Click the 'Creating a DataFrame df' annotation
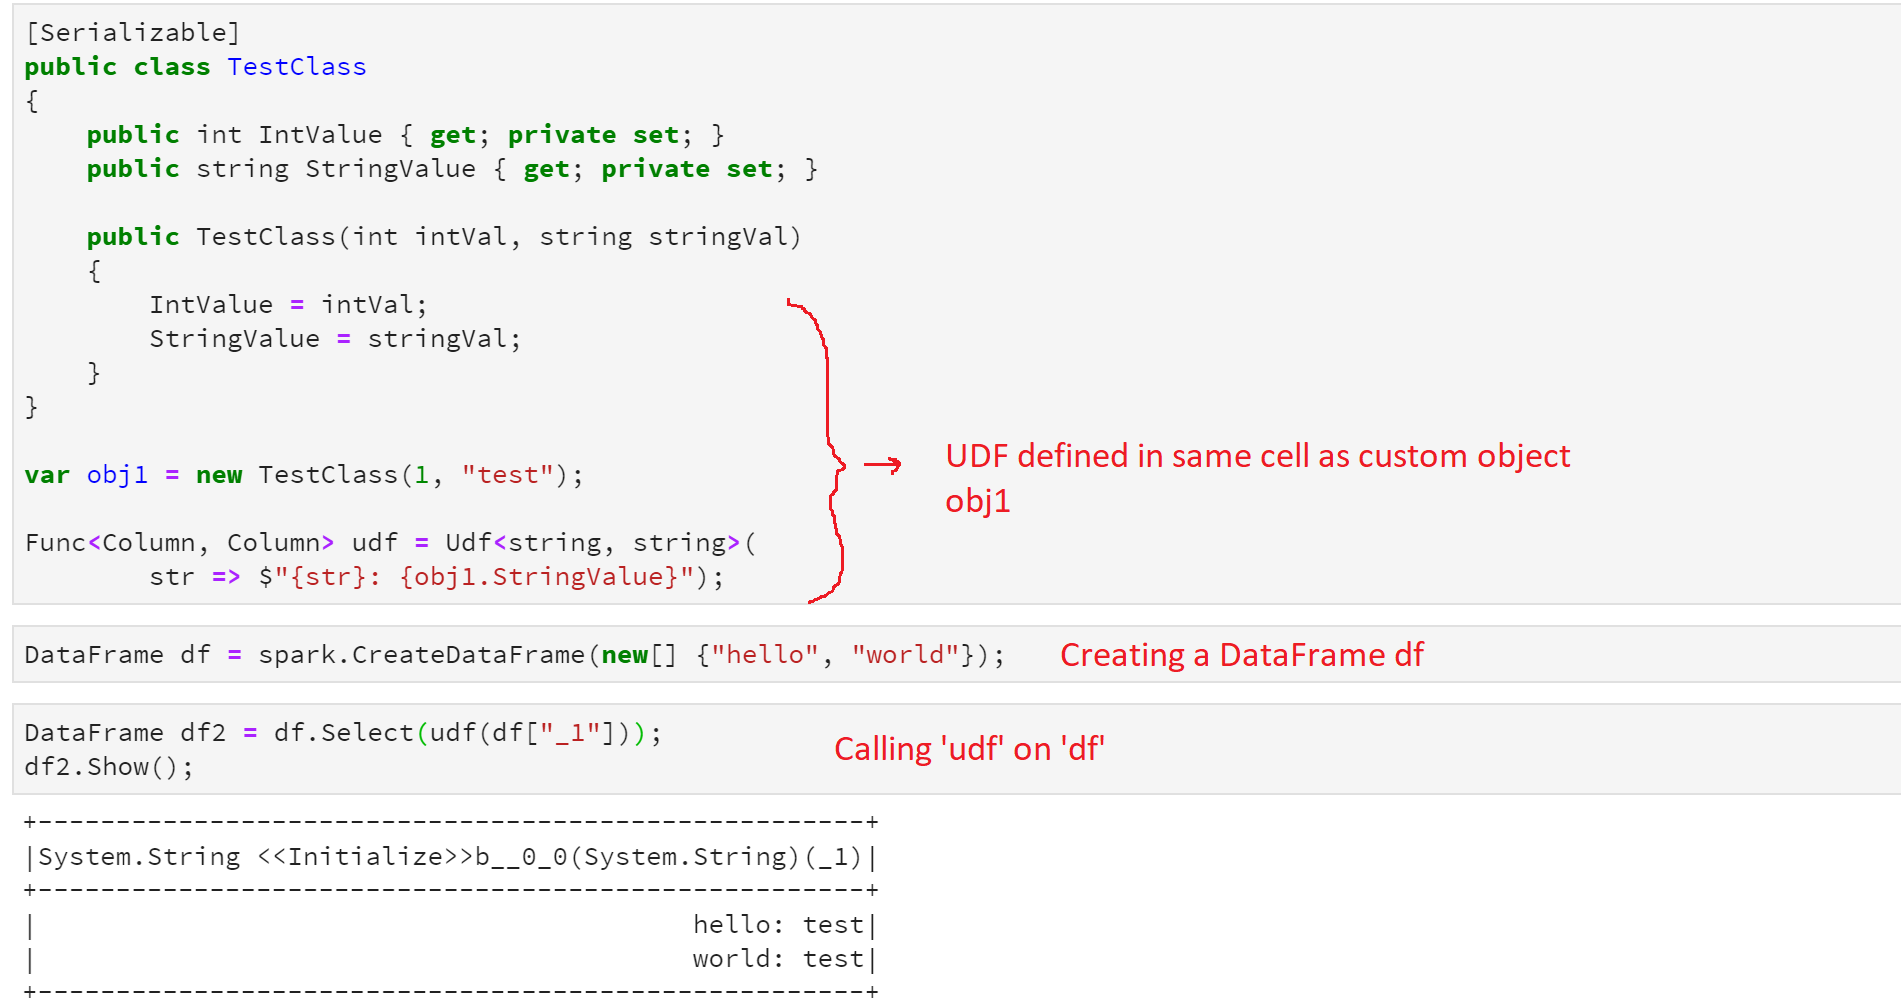Viewport: 1901px width, 1007px height. point(1241,655)
